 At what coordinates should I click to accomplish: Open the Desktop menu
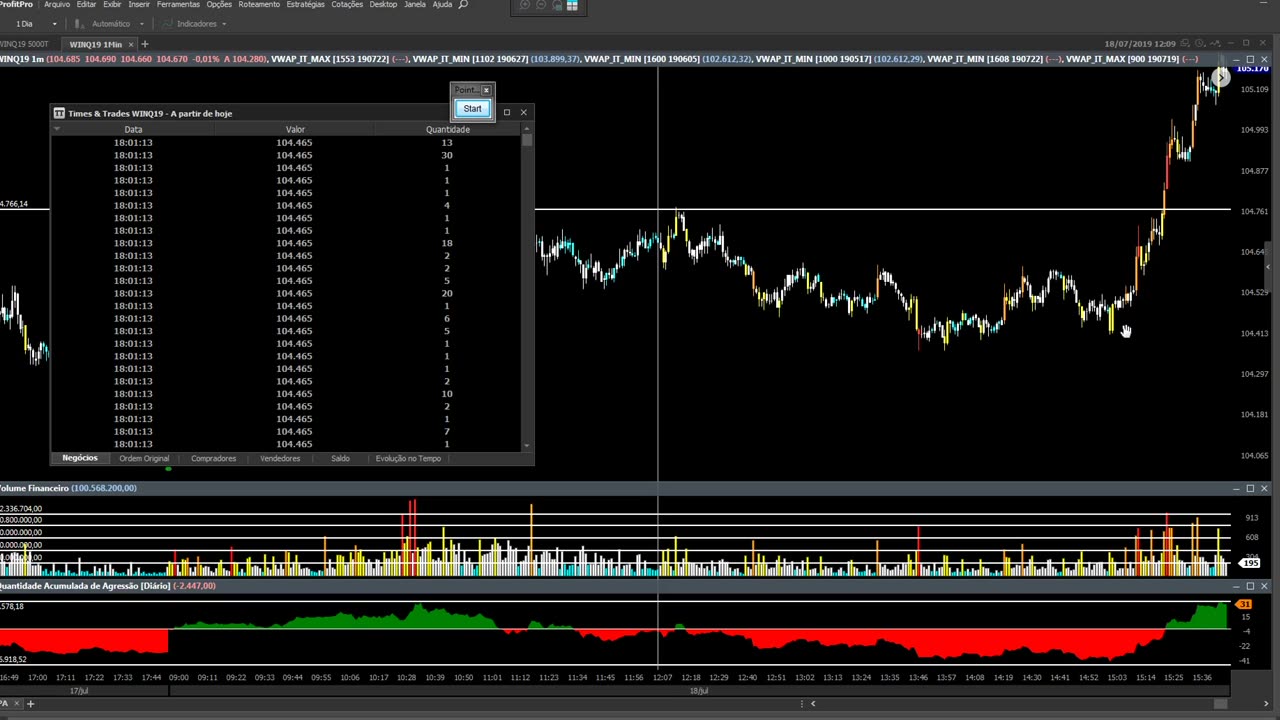pos(383,4)
